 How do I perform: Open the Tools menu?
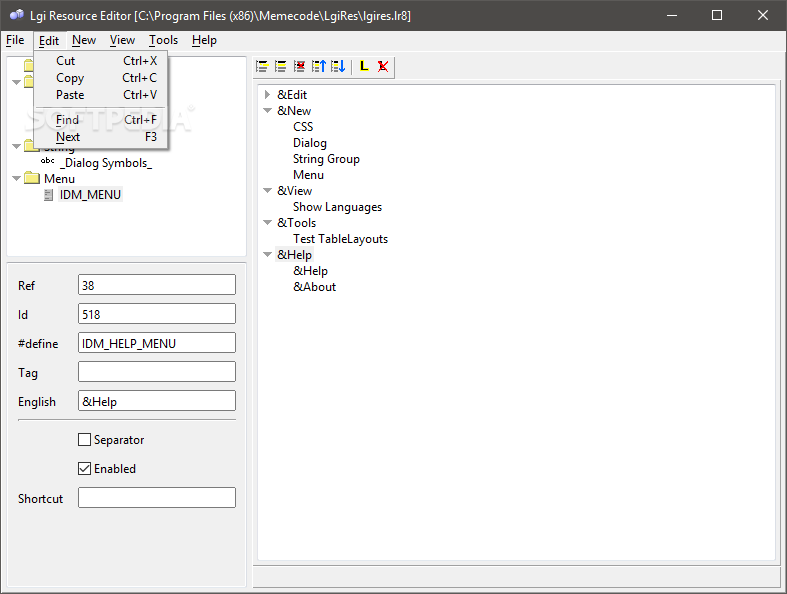click(163, 40)
